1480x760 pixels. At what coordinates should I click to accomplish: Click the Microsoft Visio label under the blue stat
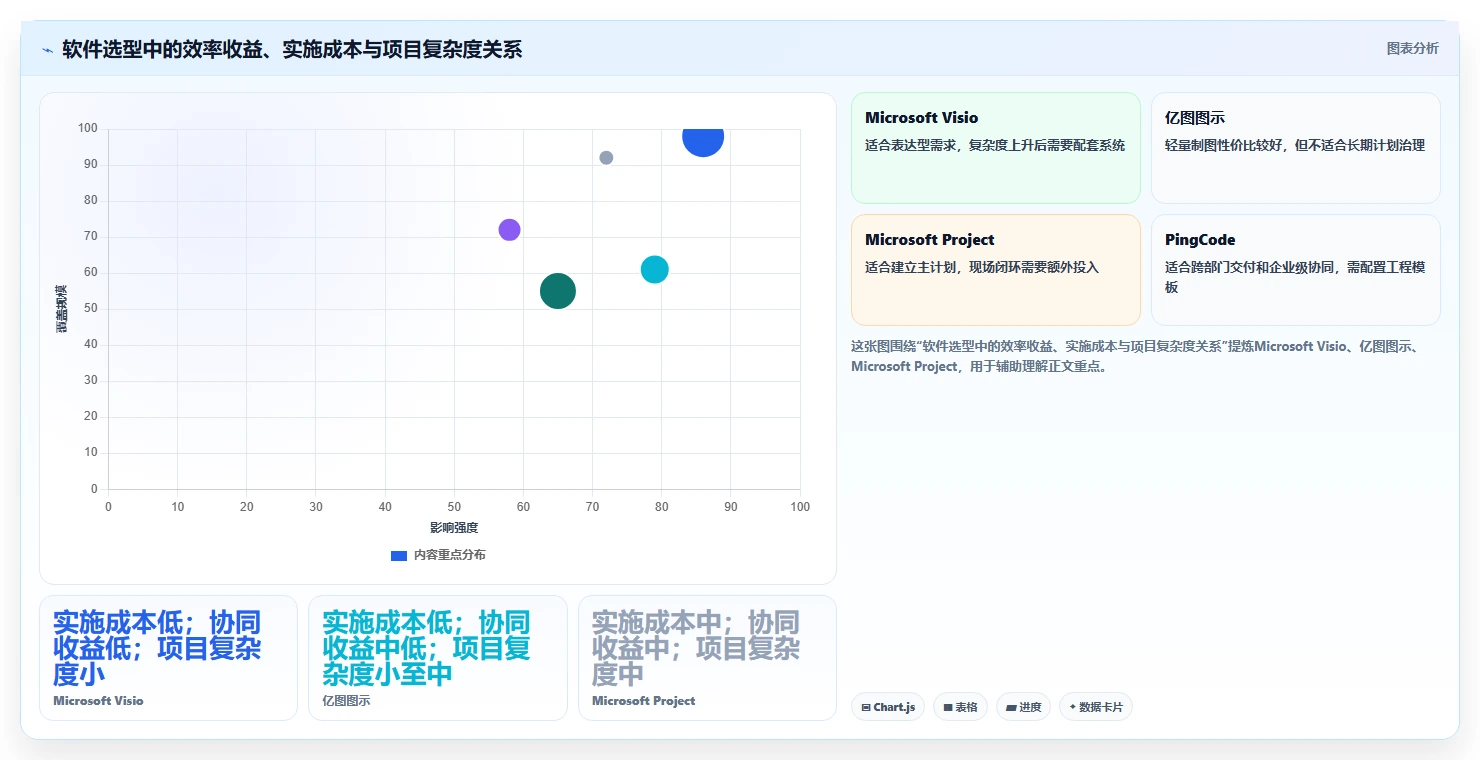pos(98,701)
